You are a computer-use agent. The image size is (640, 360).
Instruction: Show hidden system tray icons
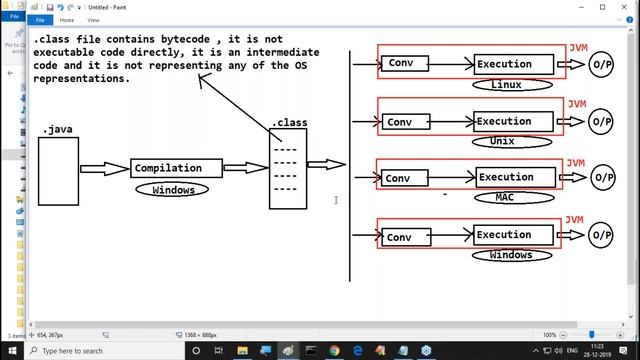pyautogui.click(x=536, y=351)
